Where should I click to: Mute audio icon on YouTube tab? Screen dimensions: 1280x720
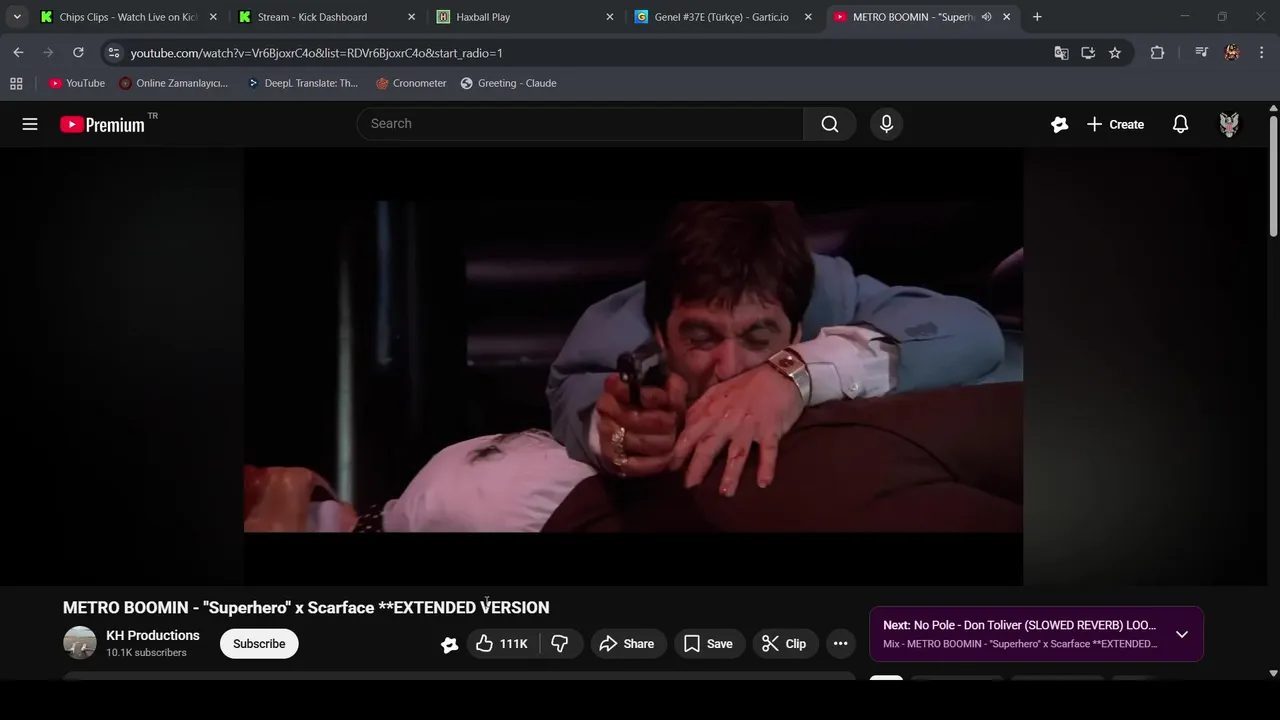tap(987, 17)
